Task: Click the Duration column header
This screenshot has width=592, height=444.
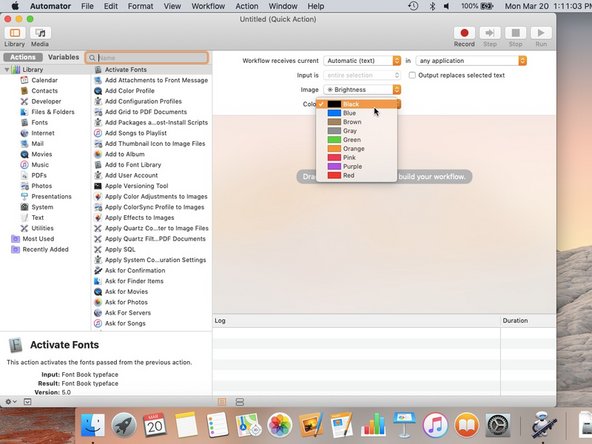Action: 528,321
